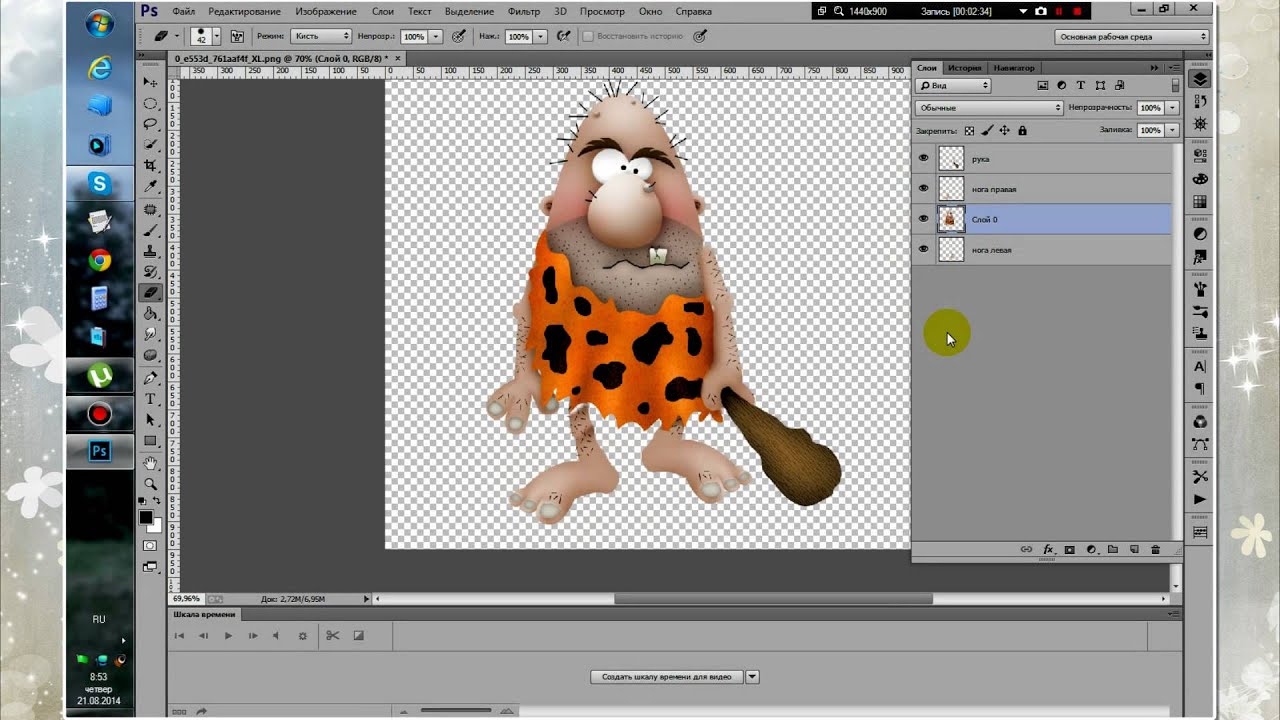Open Skype from the taskbar
The height and width of the screenshot is (720, 1280).
[x=100, y=184]
